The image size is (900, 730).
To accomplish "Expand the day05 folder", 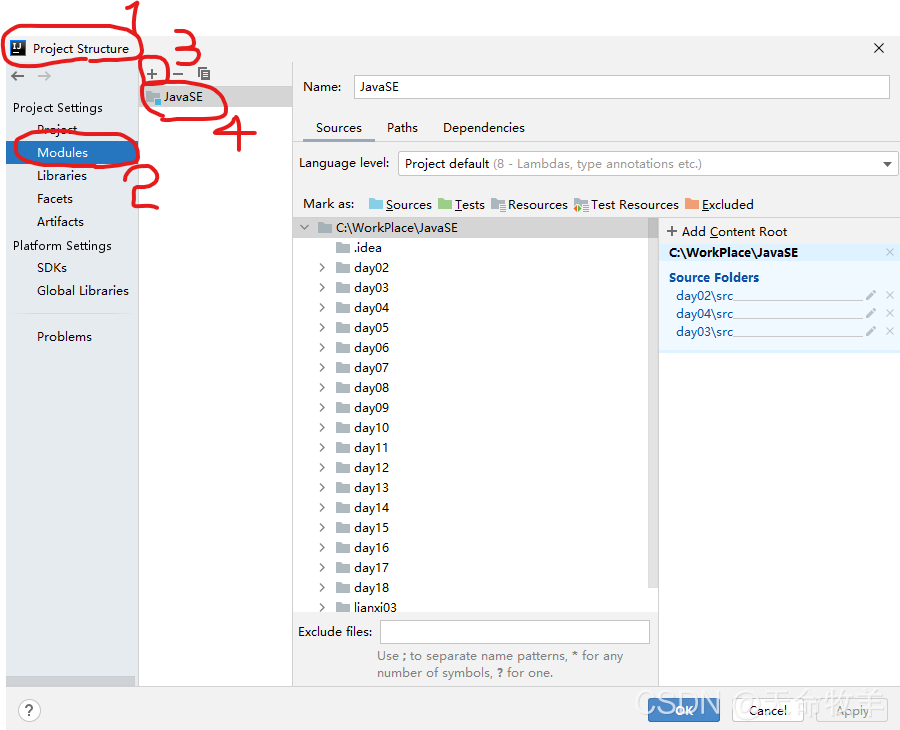I will pyautogui.click(x=322, y=328).
